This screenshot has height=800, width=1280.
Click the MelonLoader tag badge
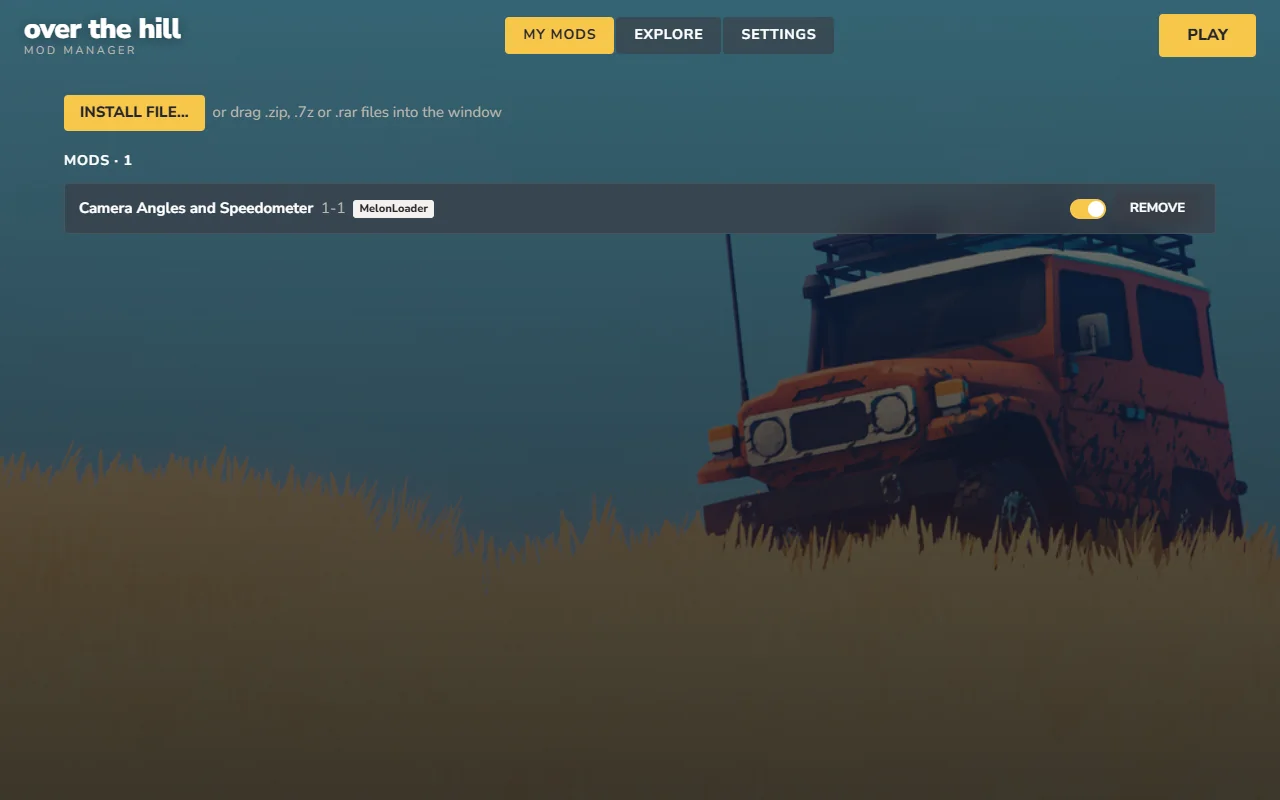(393, 209)
